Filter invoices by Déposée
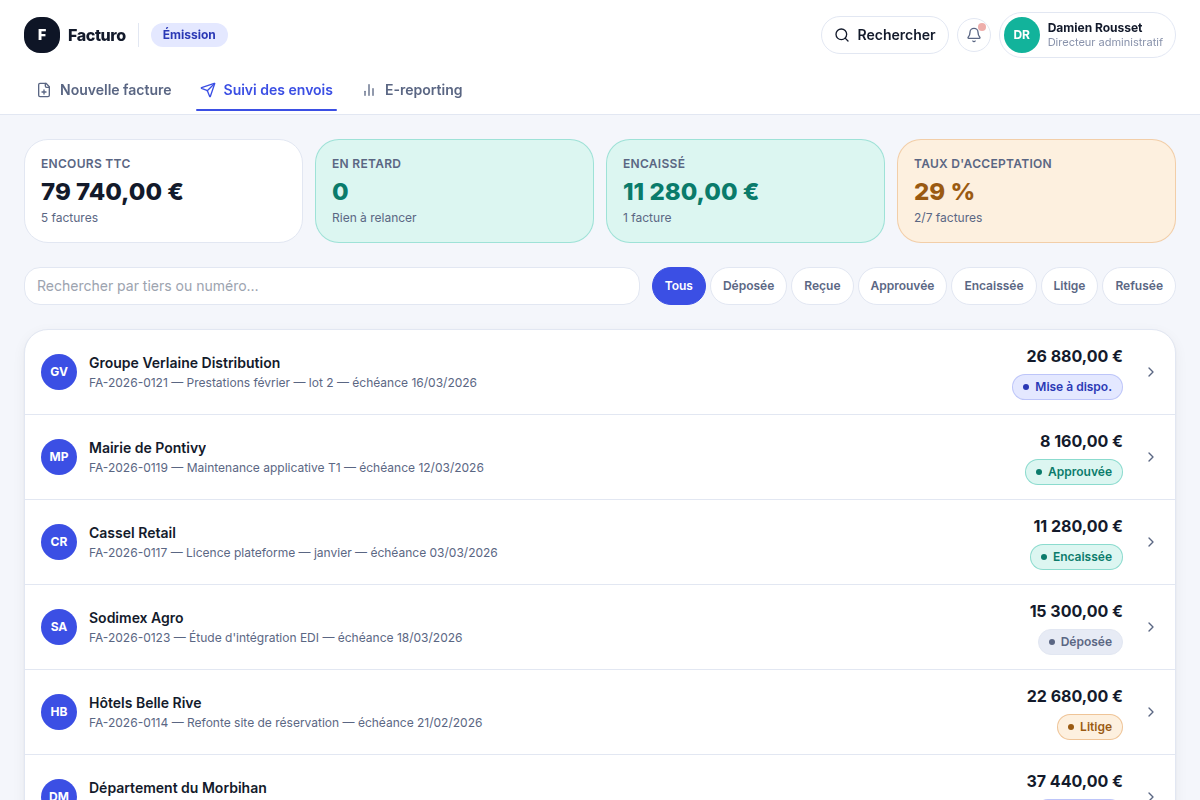The image size is (1200, 800). point(748,286)
